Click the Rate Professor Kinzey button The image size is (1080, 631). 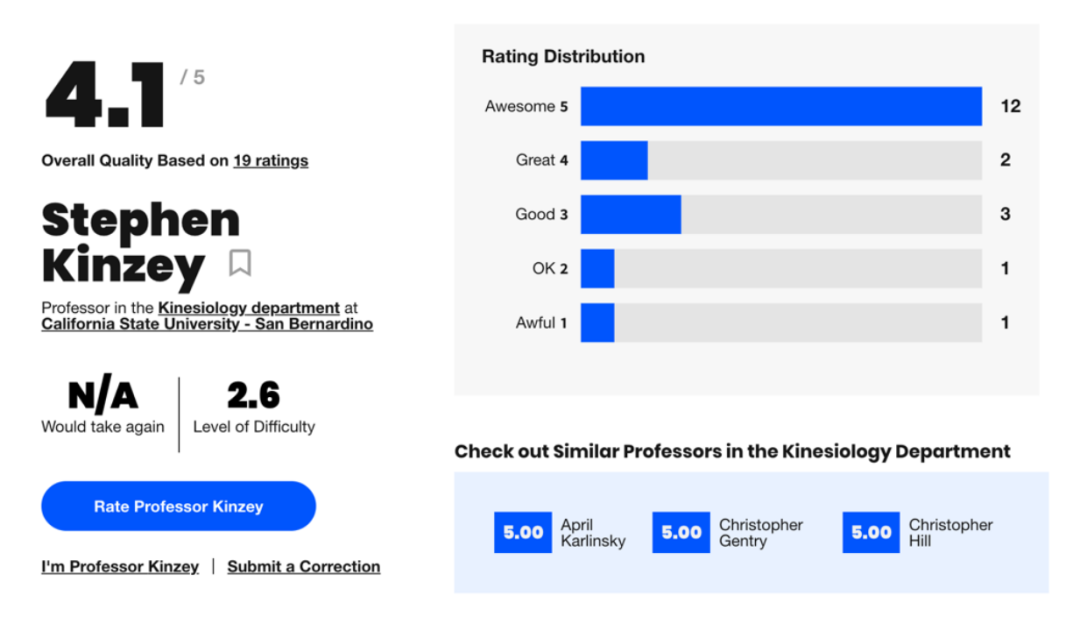[178, 506]
